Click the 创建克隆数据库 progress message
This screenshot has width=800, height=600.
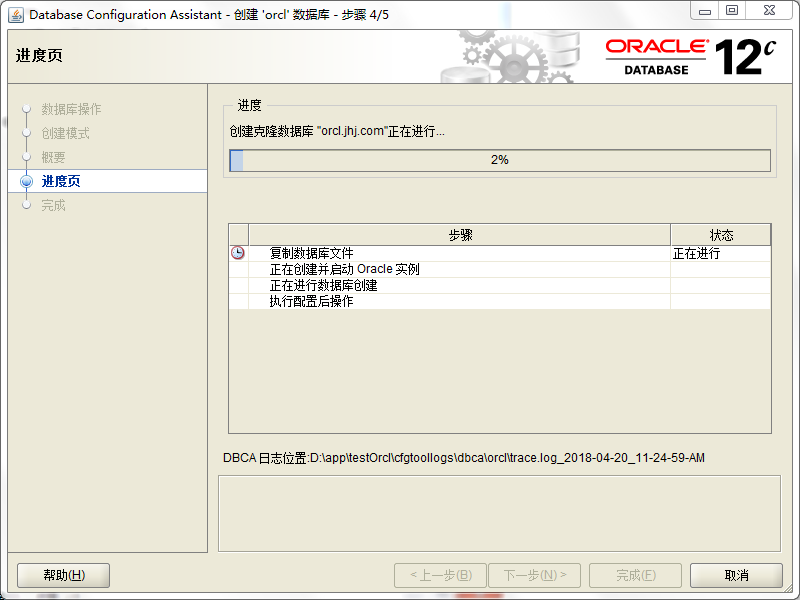[337, 131]
